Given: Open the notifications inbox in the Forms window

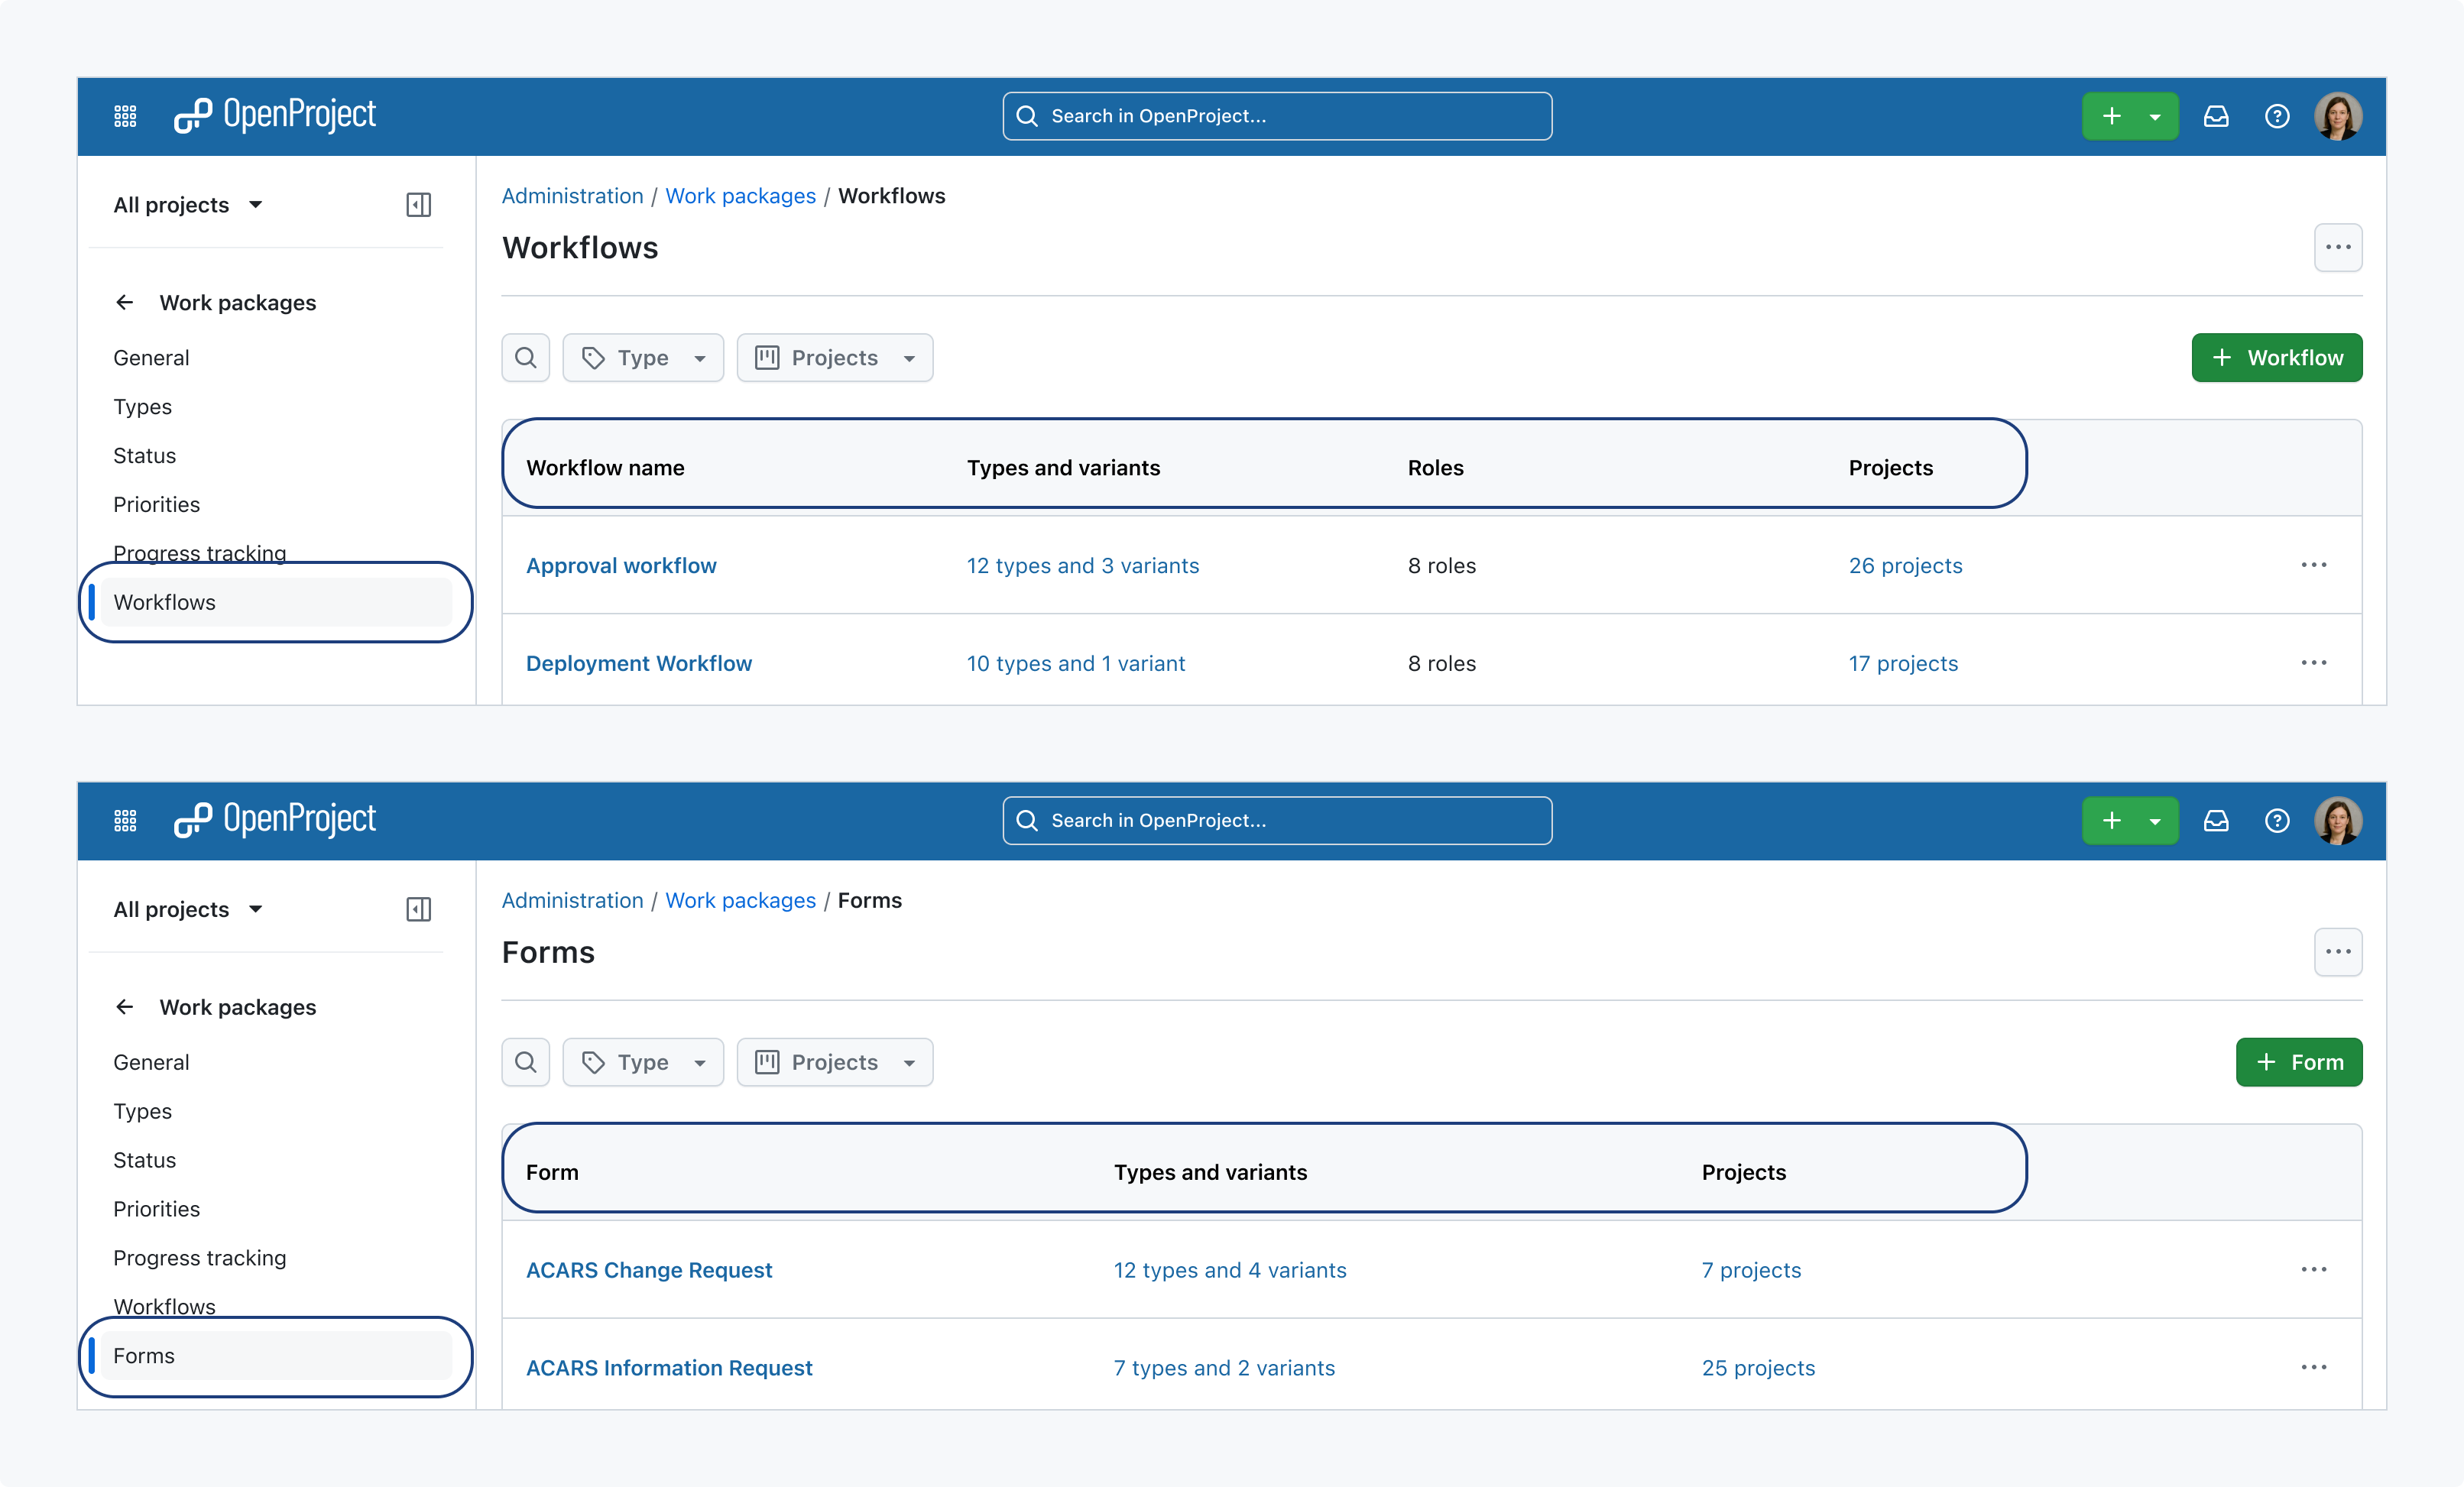Looking at the screenshot, I should tap(2216, 820).
